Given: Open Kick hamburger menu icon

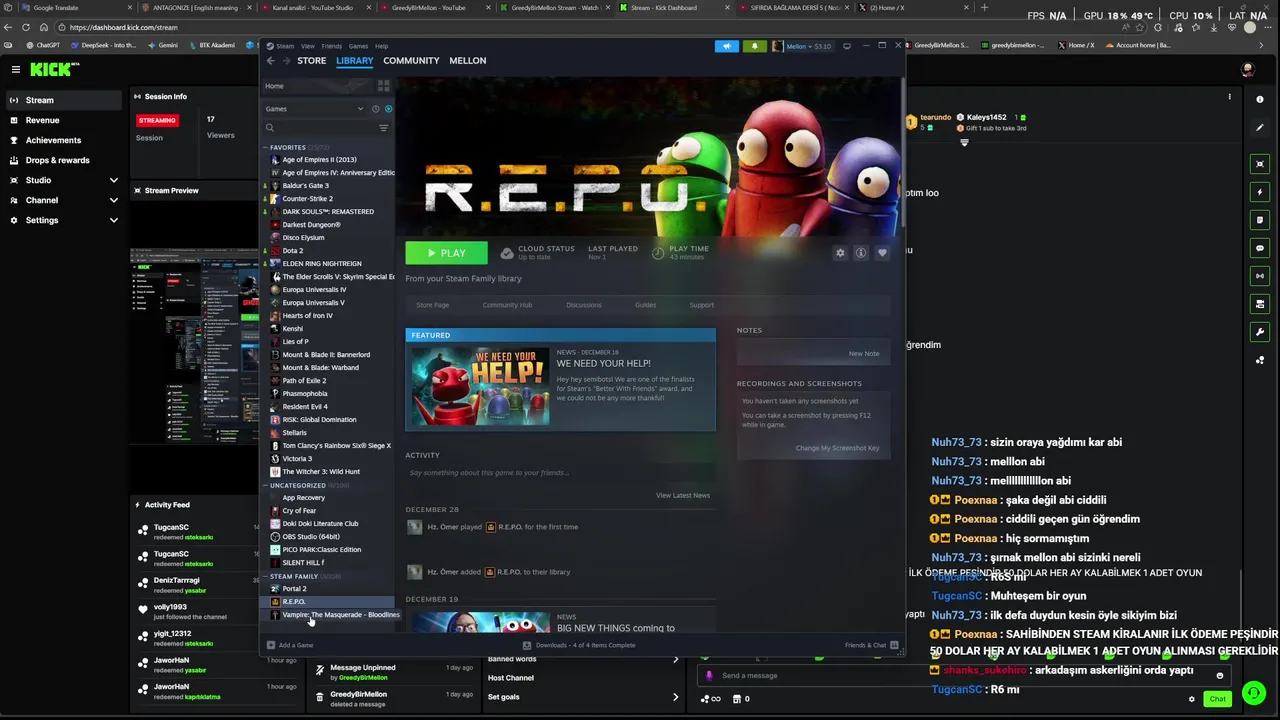Looking at the screenshot, I should click(16, 69).
